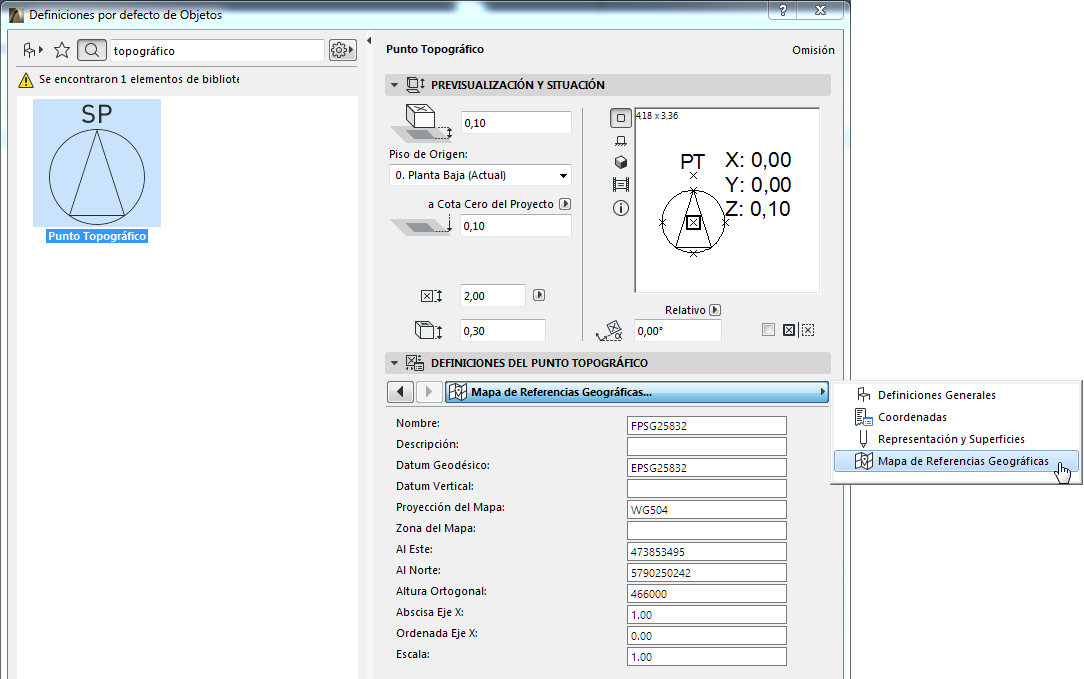Click the rotation angle icon
Screen dimensions: 1084x679
[x=609, y=331]
